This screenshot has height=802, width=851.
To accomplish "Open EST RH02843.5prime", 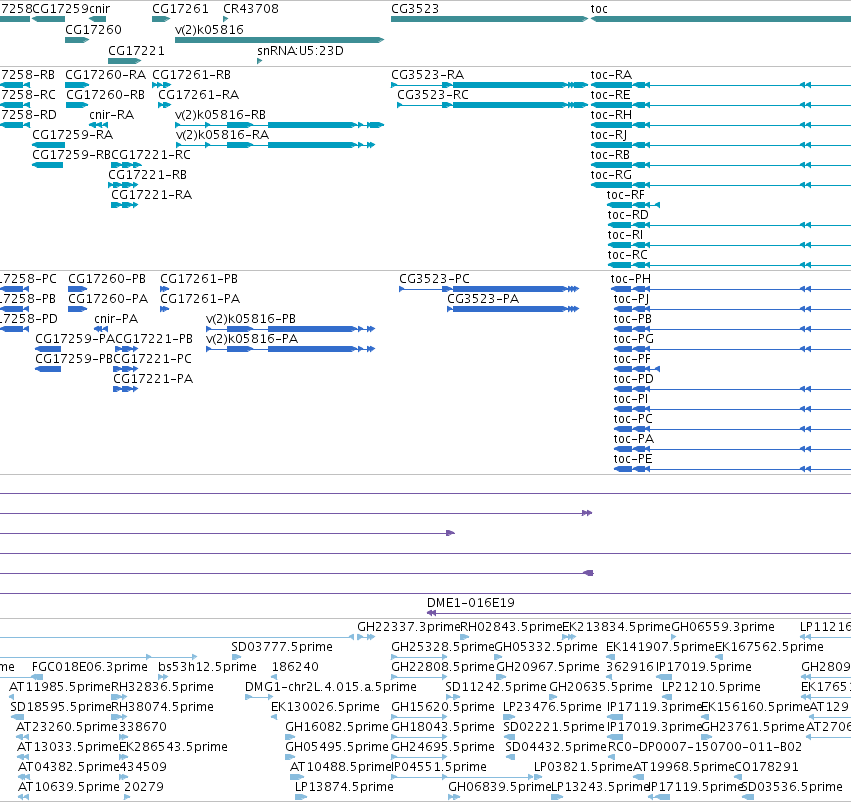I will pos(511,626).
